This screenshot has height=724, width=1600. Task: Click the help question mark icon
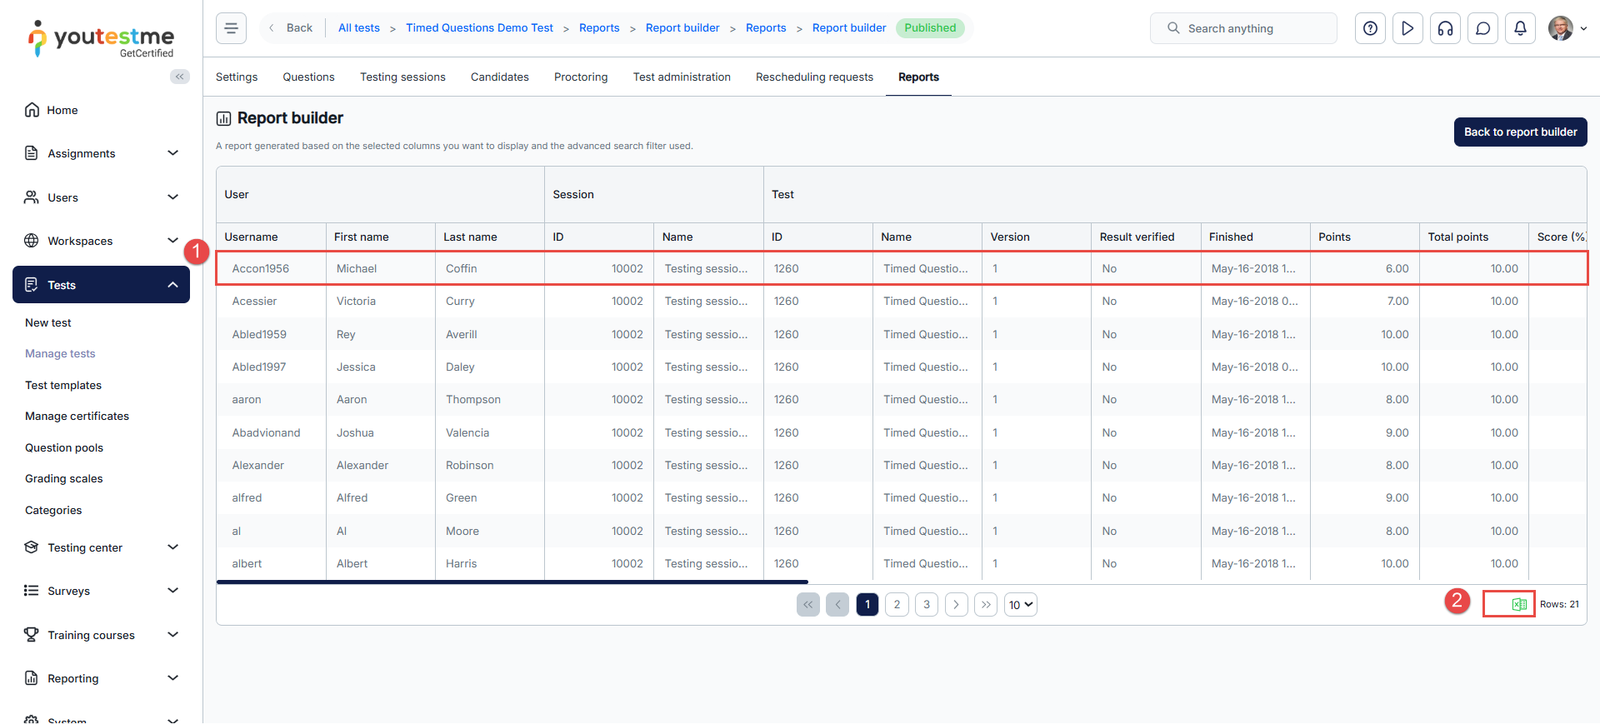click(1370, 28)
